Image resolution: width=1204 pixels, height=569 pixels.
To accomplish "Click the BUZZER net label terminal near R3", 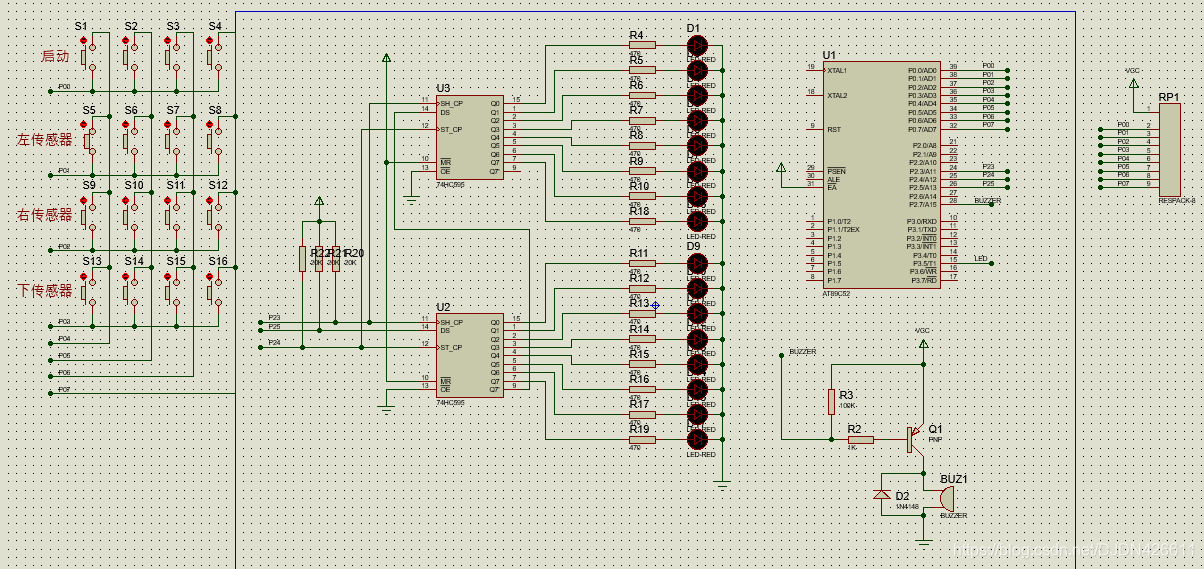I will point(782,353).
